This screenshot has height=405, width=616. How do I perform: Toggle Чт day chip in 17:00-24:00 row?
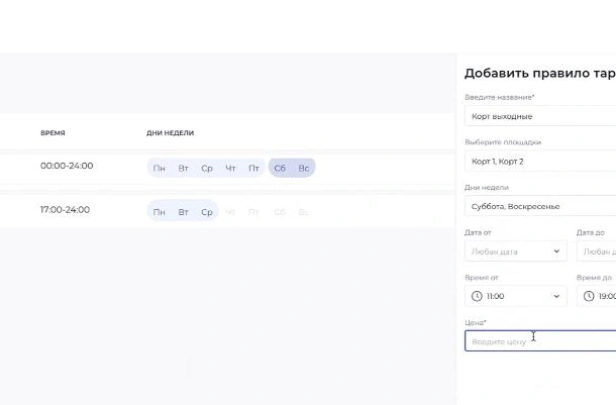tap(231, 212)
